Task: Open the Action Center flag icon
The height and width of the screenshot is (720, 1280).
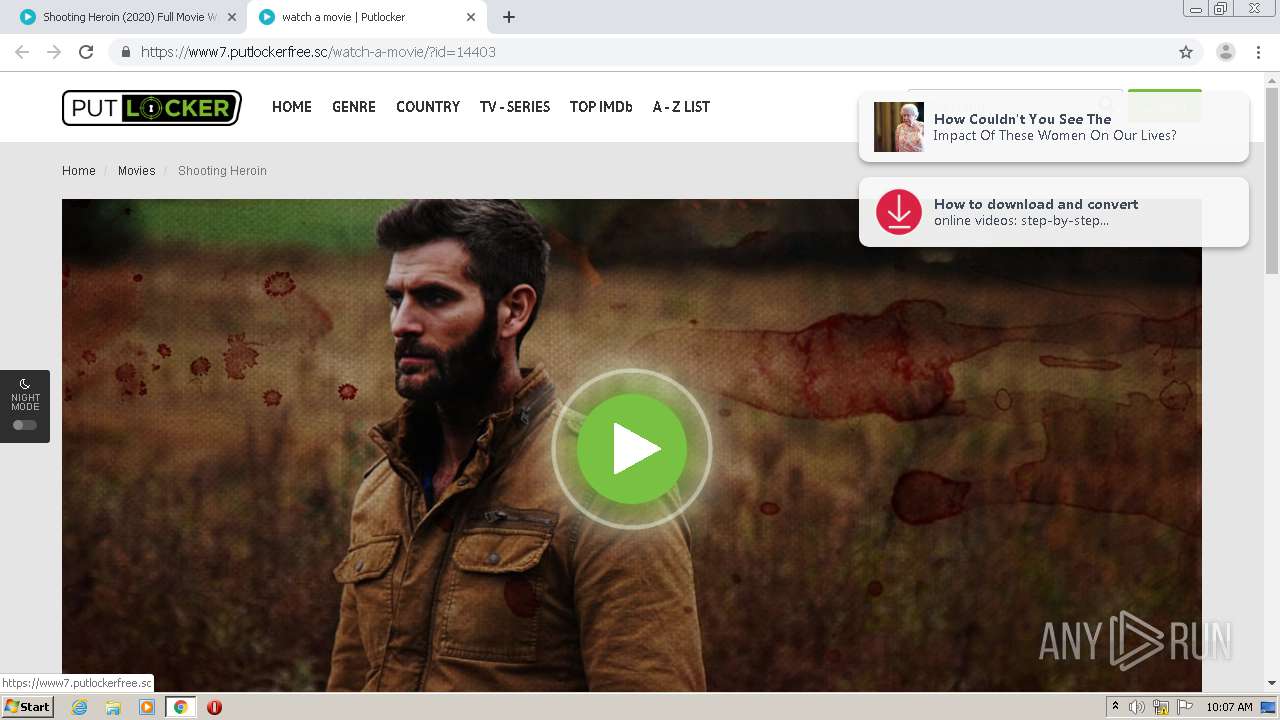Action: point(1185,707)
